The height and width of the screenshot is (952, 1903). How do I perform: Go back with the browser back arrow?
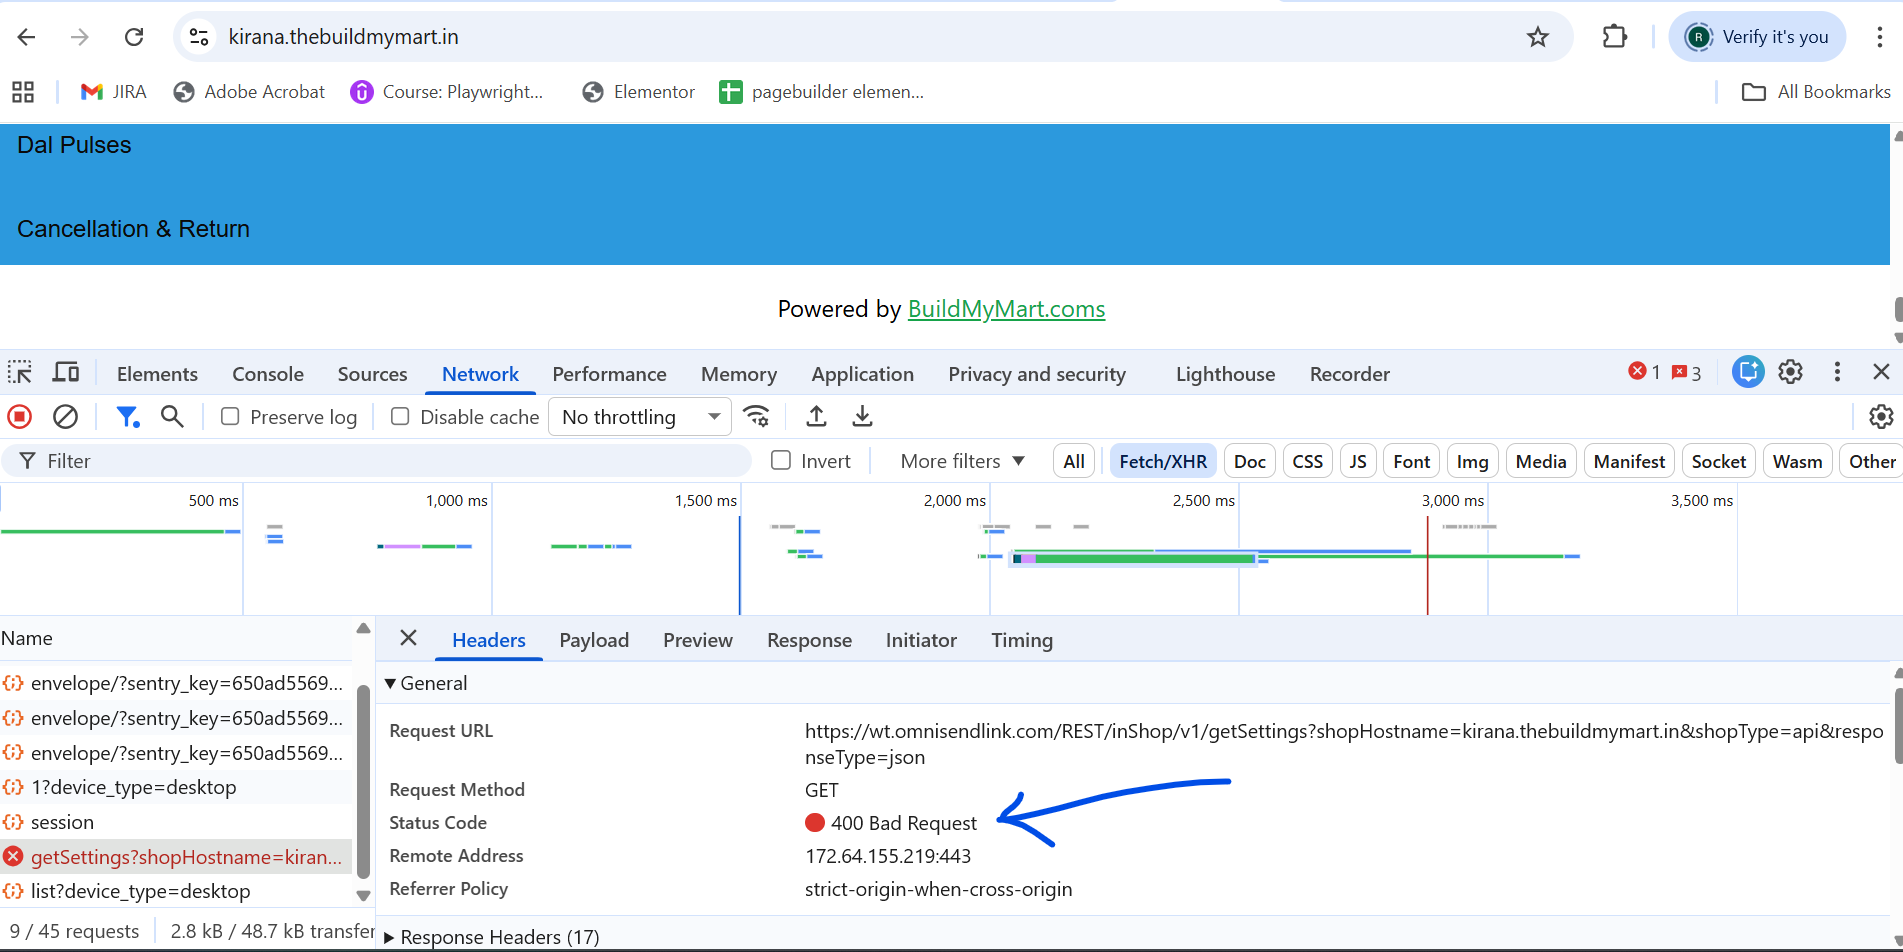pyautogui.click(x=27, y=37)
